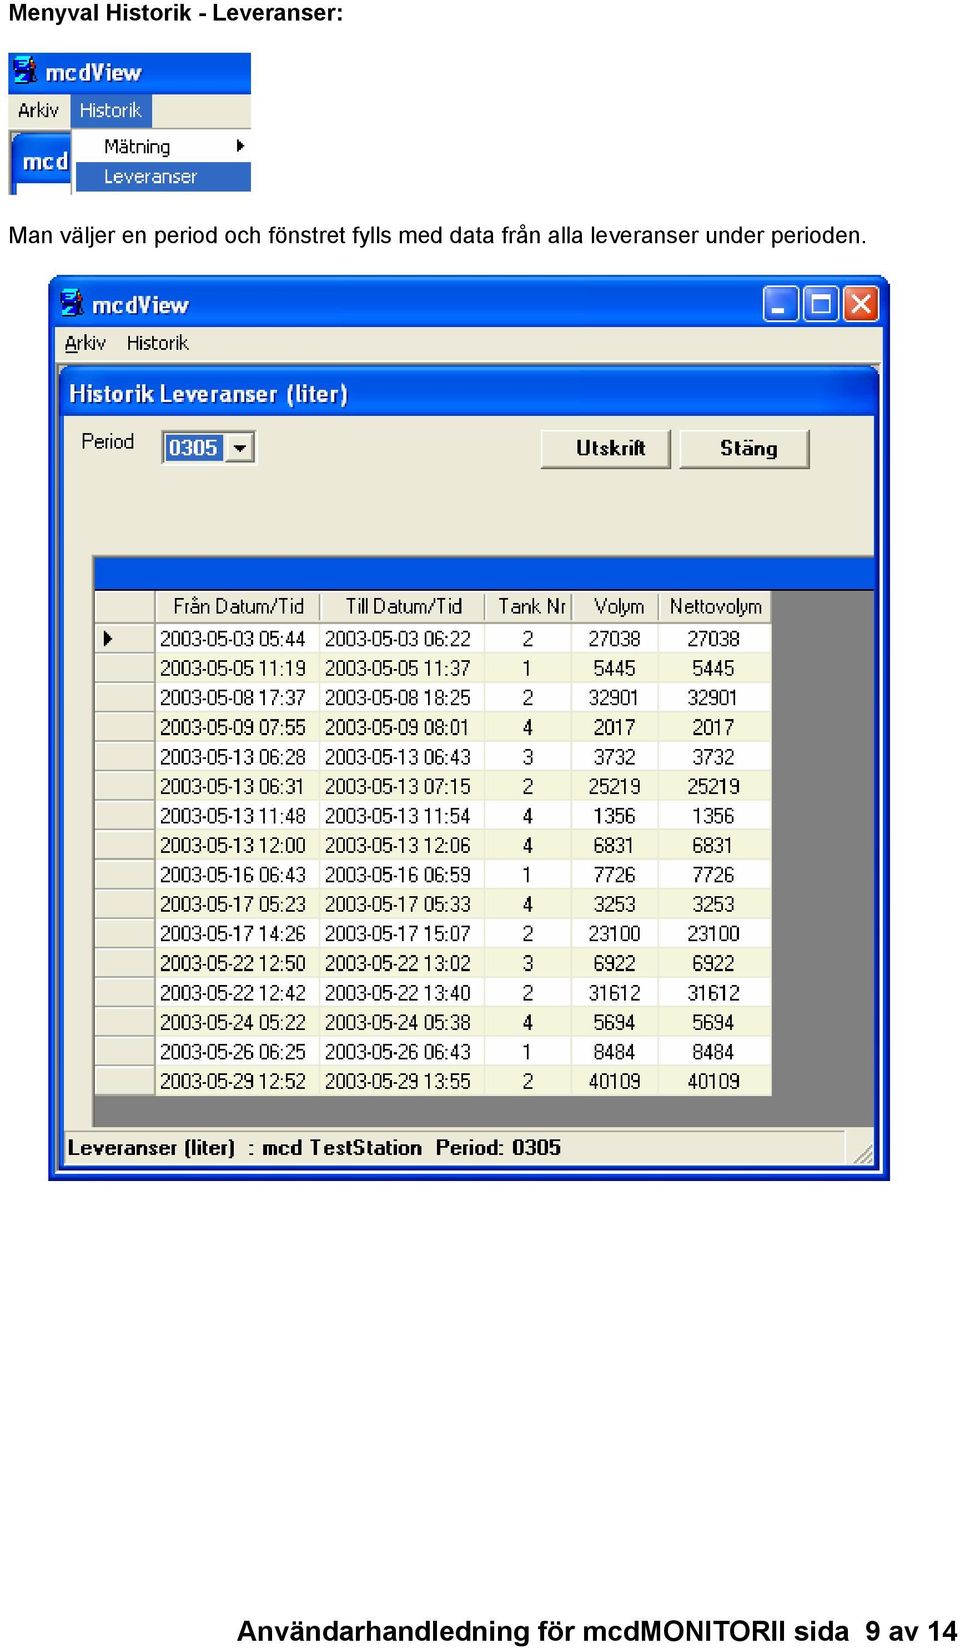
Task: Click Nettovolym value 8484
Action: point(715,1051)
